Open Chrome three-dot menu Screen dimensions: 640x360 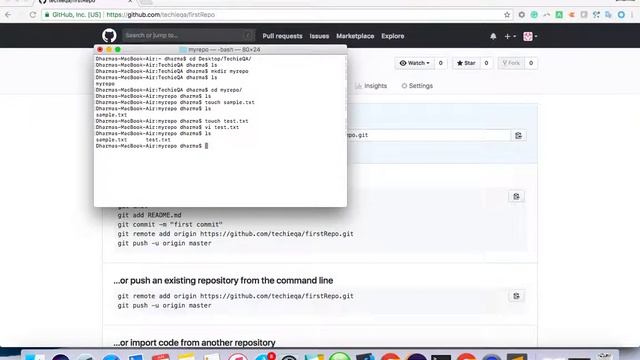pyautogui.click(x=632, y=15)
